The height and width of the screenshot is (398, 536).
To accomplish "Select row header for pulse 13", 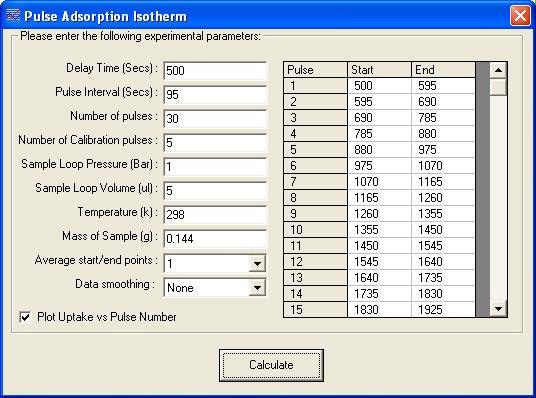I will coord(316,277).
